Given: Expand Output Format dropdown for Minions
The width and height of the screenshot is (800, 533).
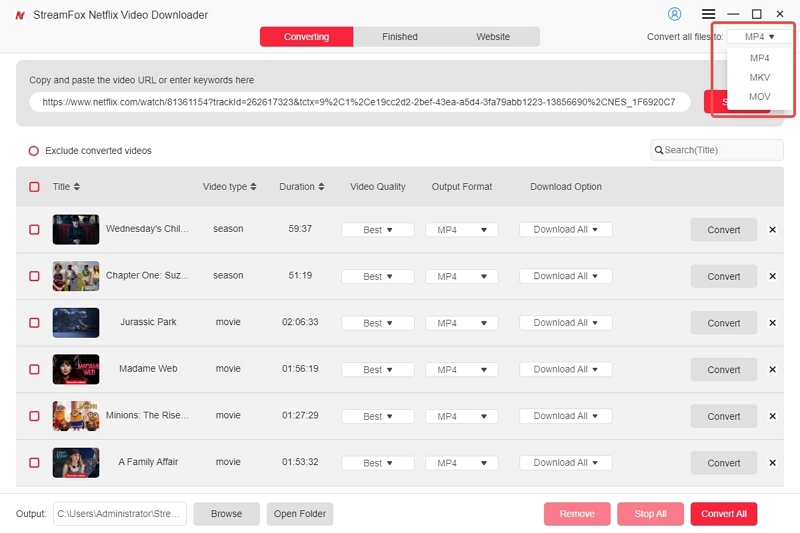Looking at the screenshot, I should pos(461,416).
